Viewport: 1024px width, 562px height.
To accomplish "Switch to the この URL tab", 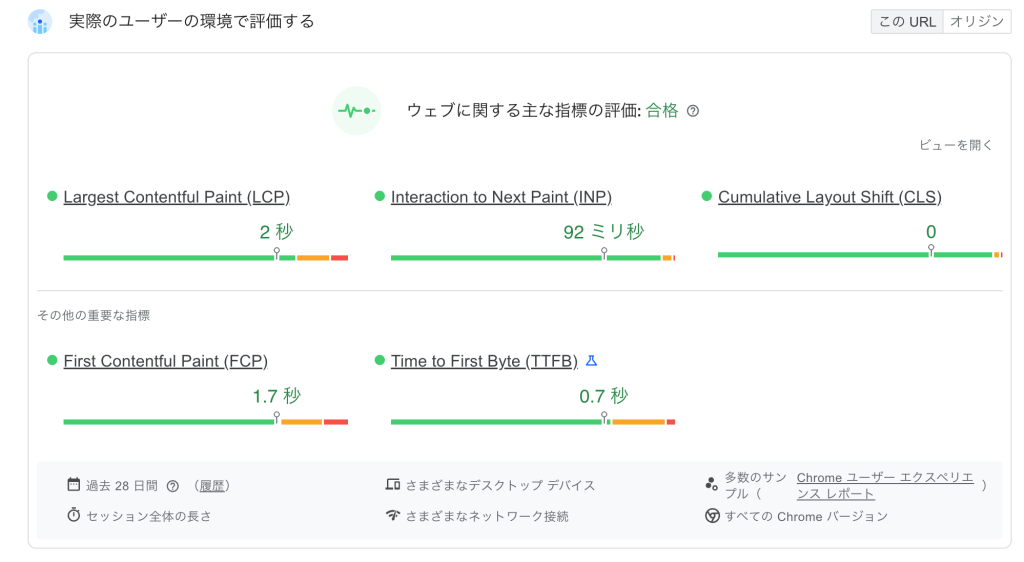I will (x=907, y=22).
